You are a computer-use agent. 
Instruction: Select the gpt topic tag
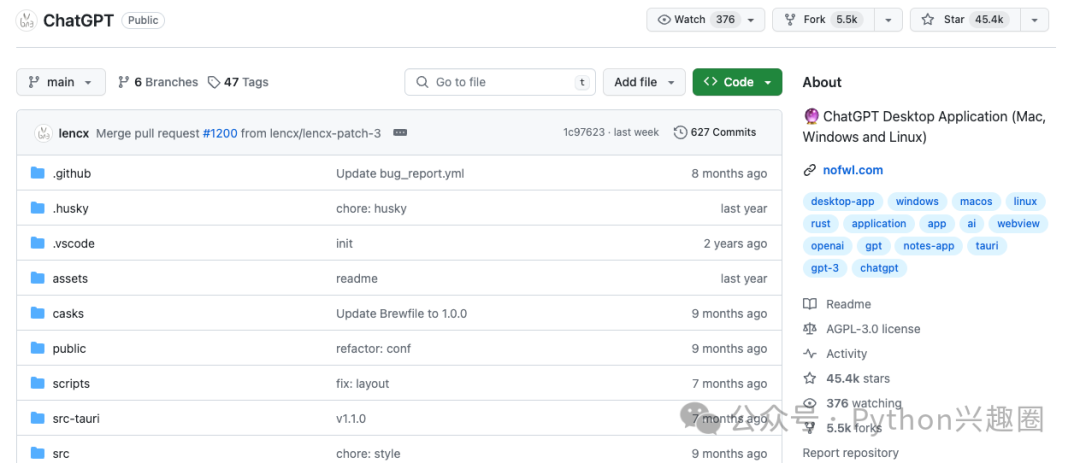pos(873,245)
